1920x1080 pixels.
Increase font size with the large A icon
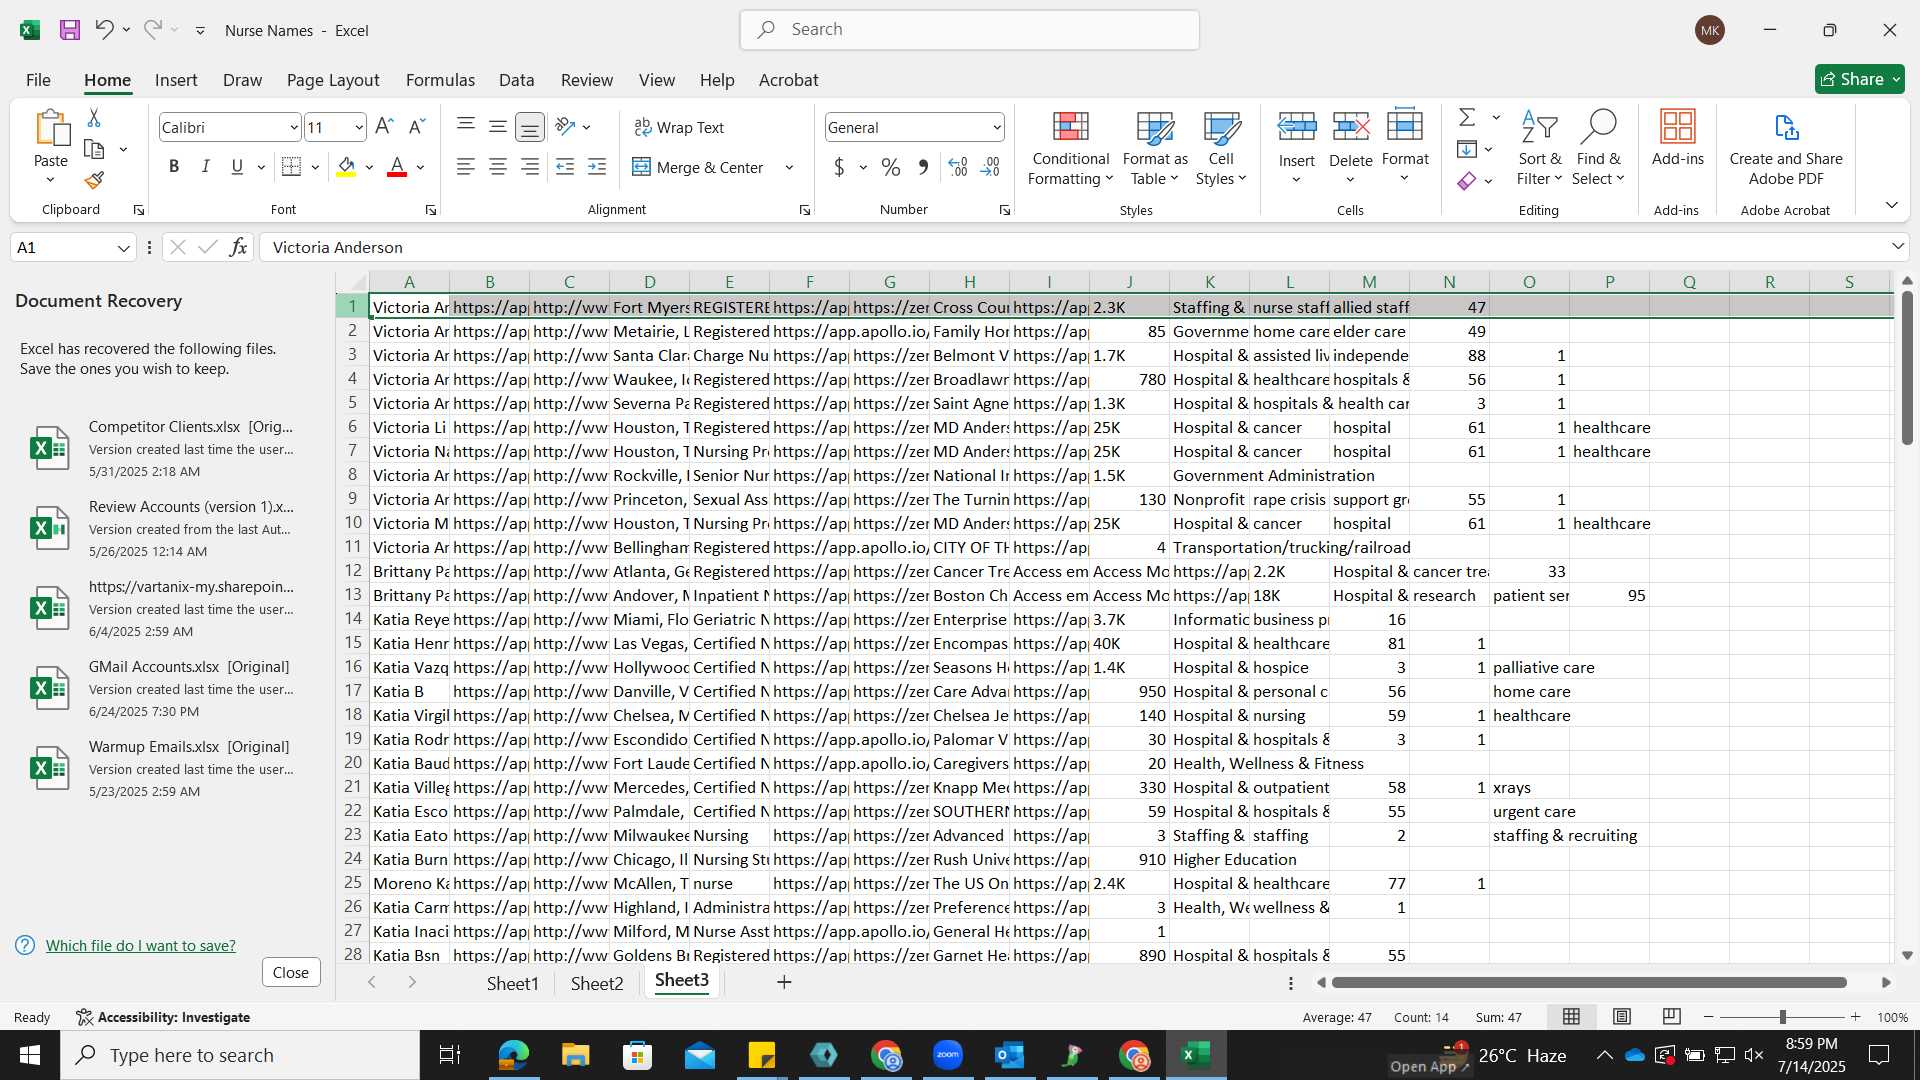click(x=384, y=127)
